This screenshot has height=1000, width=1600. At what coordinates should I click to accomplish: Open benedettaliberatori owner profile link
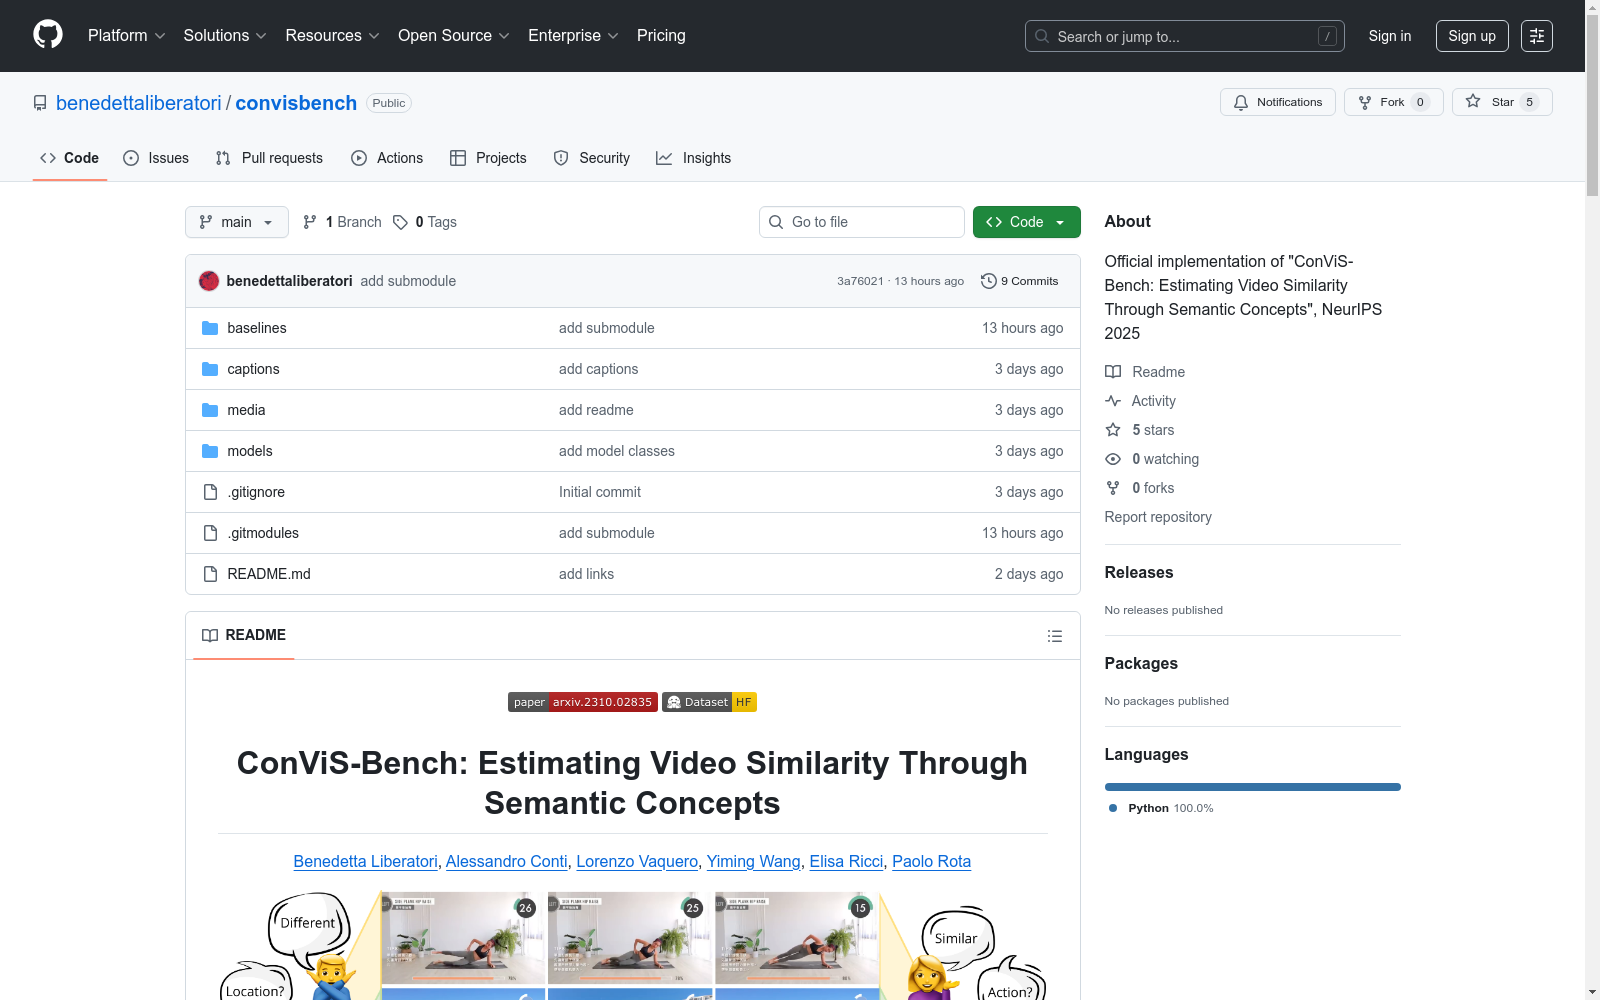(139, 103)
